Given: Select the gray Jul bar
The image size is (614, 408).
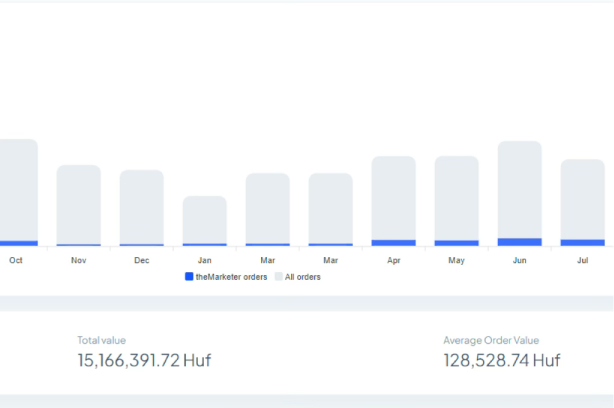Looking at the screenshot, I should (582, 199).
